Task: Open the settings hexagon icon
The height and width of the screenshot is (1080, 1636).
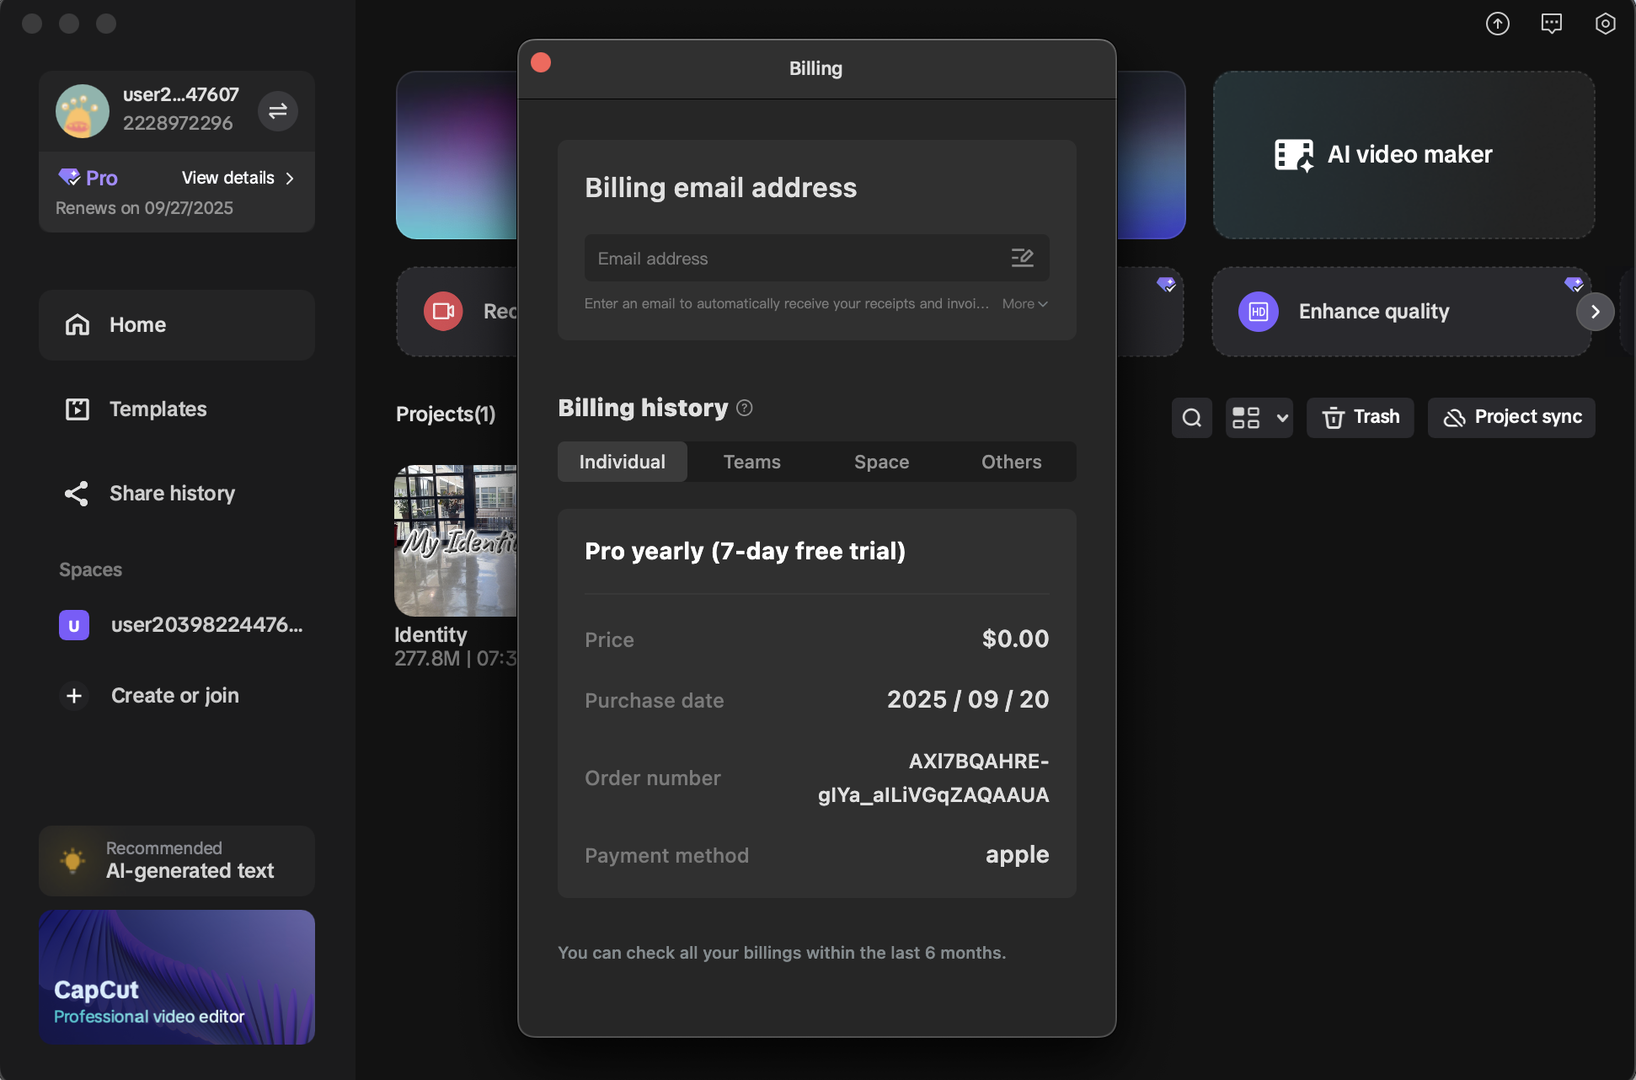Action: point(1605,24)
